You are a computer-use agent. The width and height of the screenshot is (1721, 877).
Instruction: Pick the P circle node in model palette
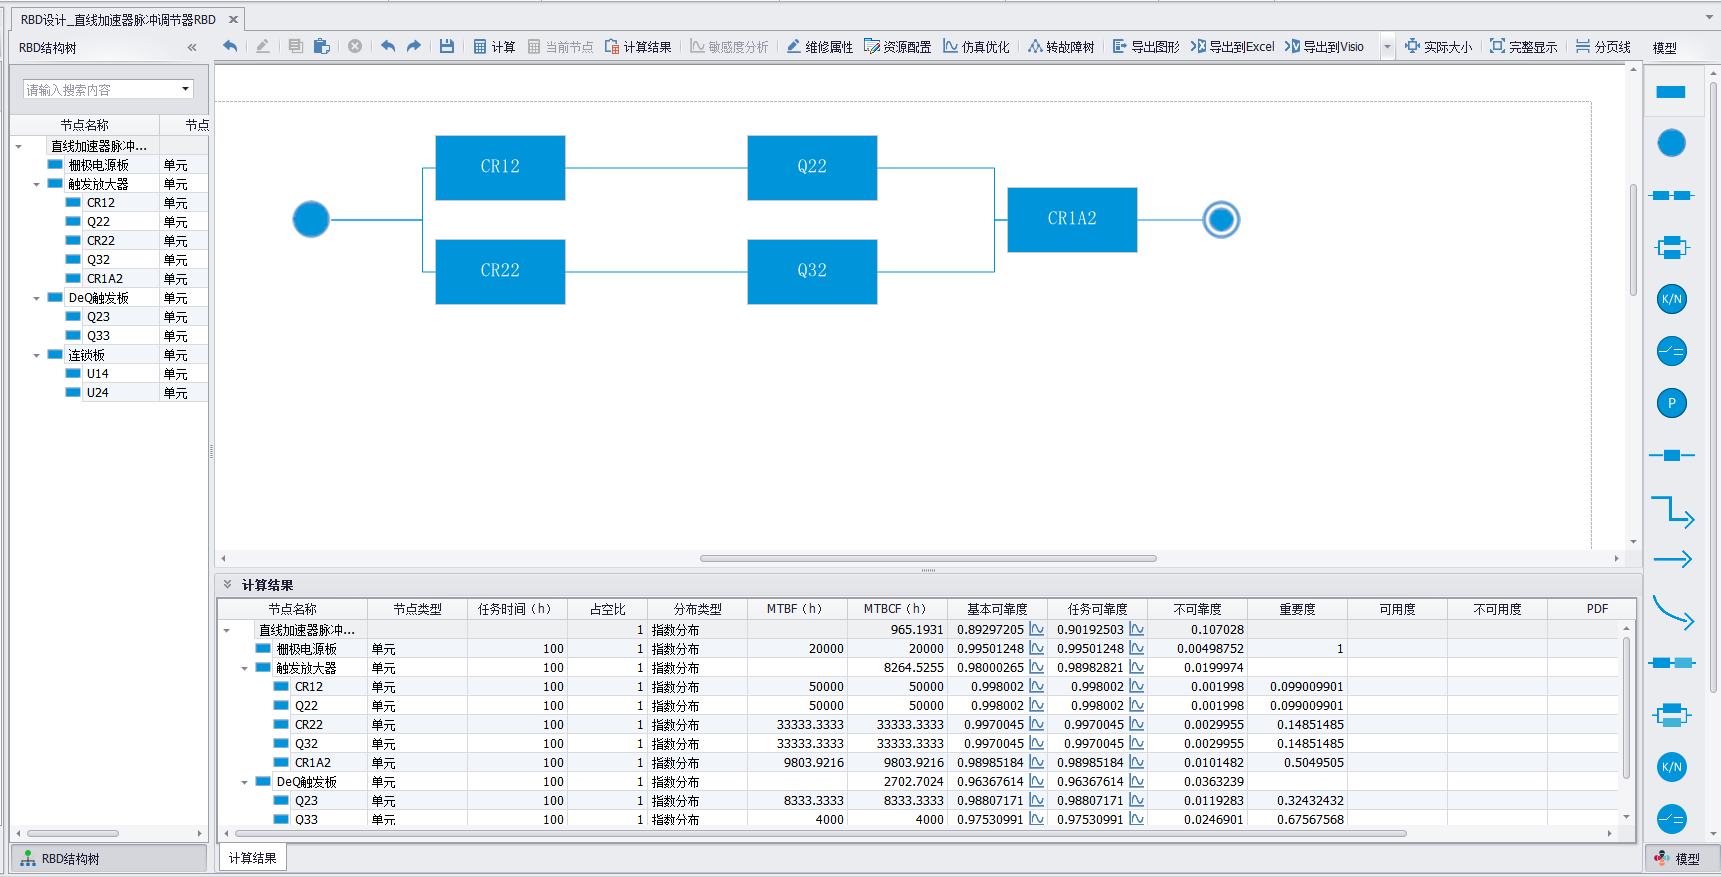tap(1671, 403)
